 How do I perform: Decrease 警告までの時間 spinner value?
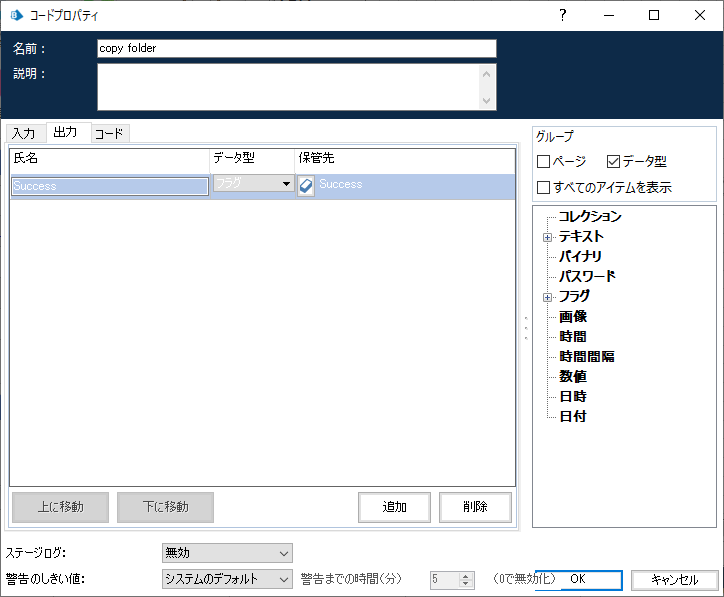tap(465, 584)
